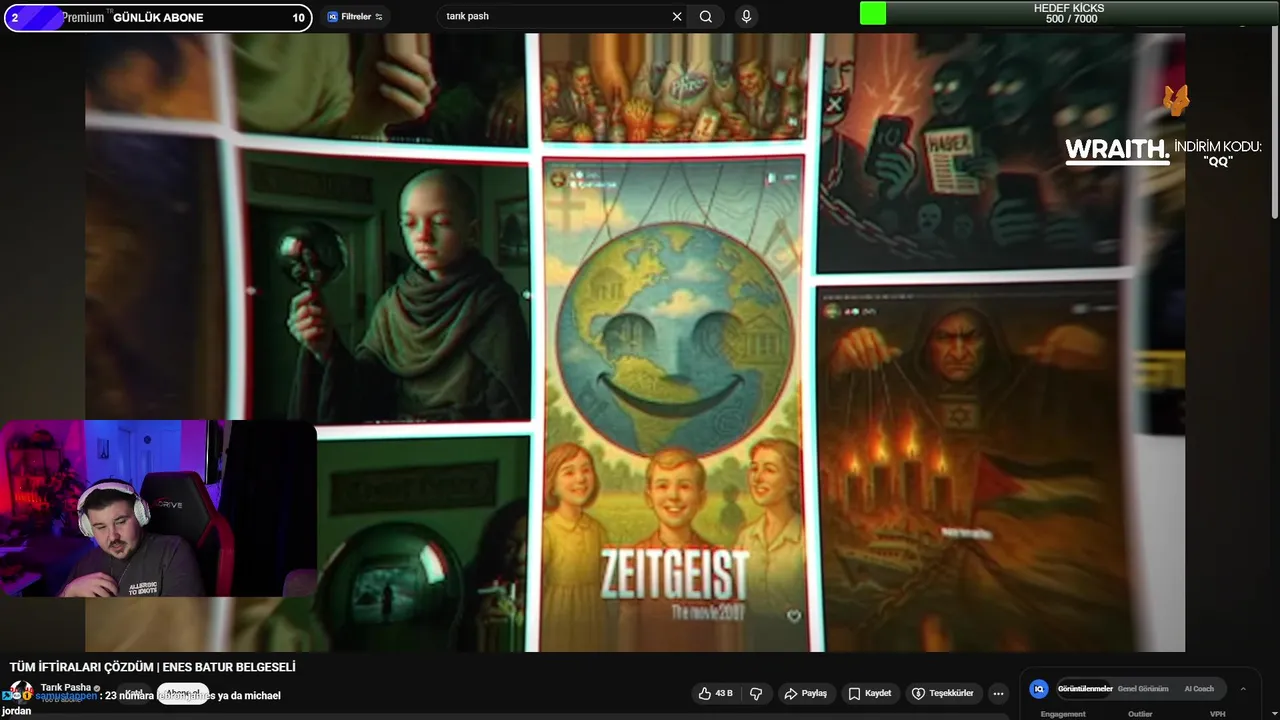Click the page vertical scrollbar

tap(1274, 120)
